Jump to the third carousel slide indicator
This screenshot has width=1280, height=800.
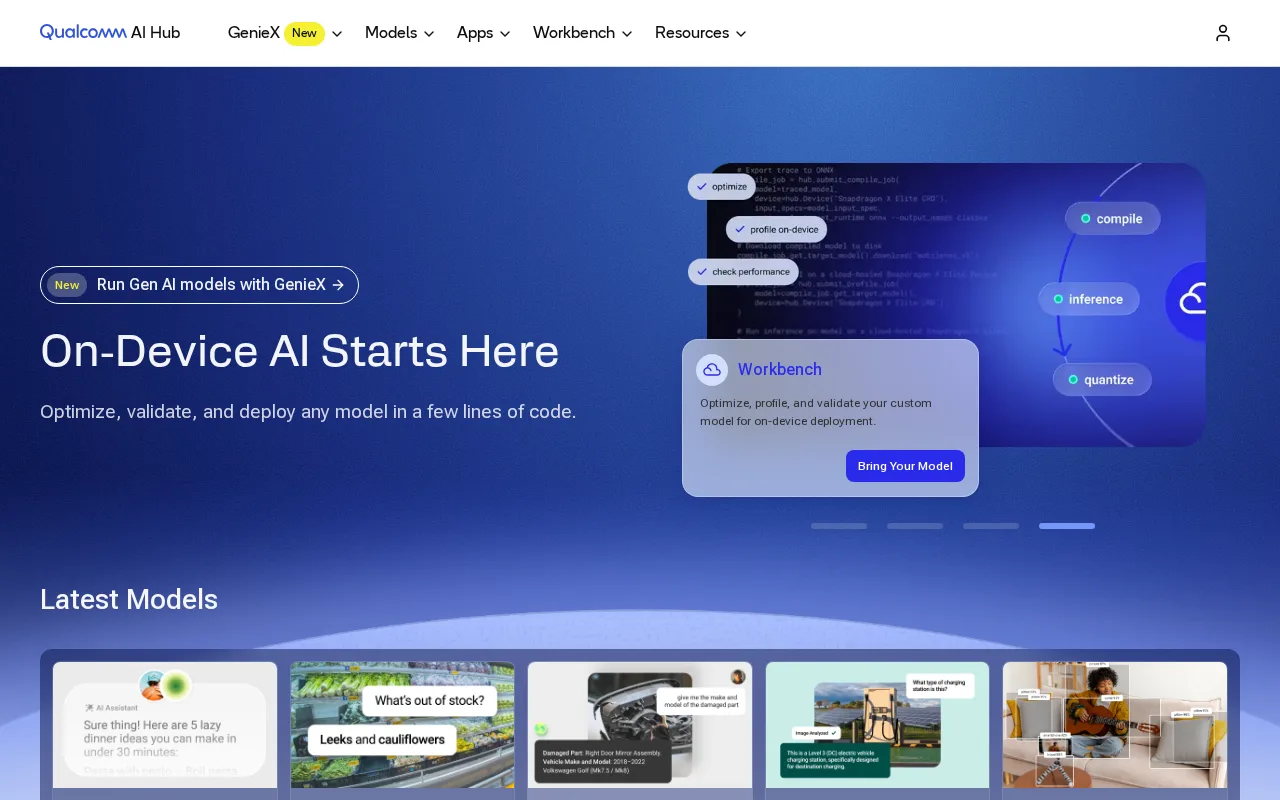[x=991, y=526]
